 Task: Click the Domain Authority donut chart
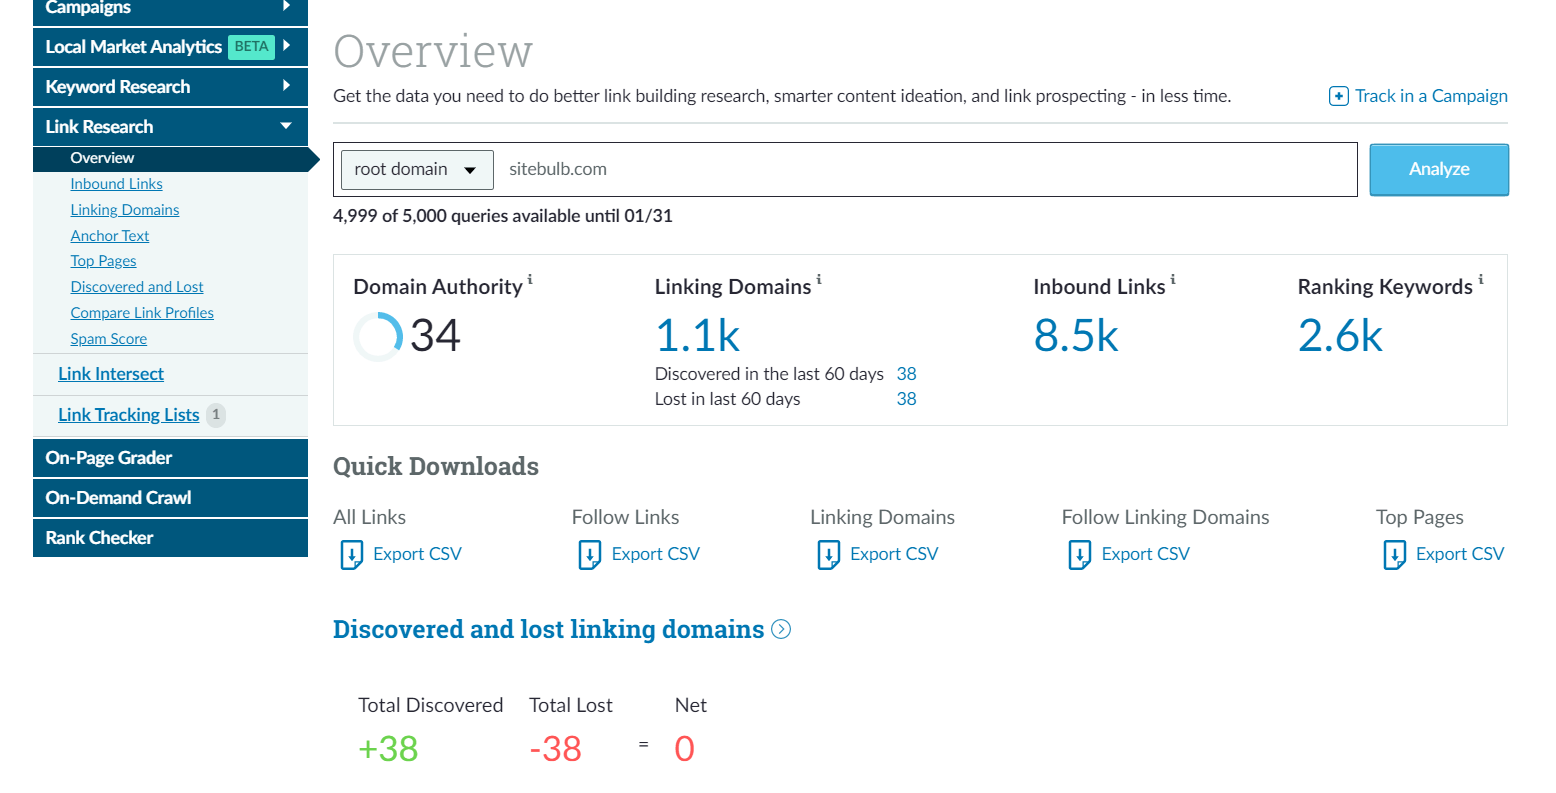pos(378,336)
